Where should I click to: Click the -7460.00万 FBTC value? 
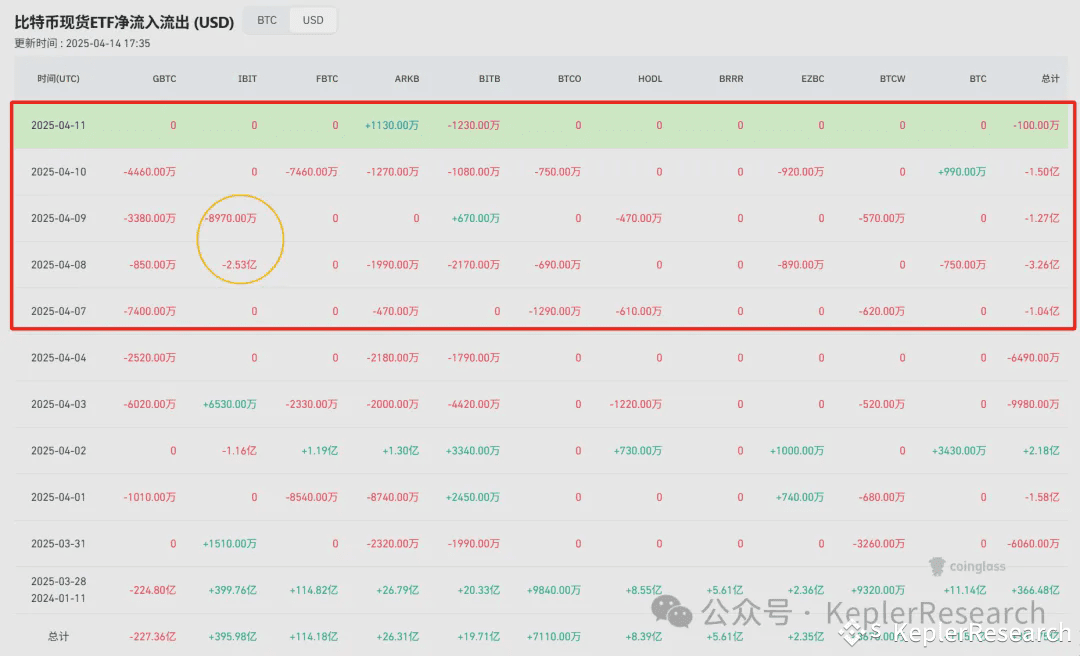pos(311,172)
